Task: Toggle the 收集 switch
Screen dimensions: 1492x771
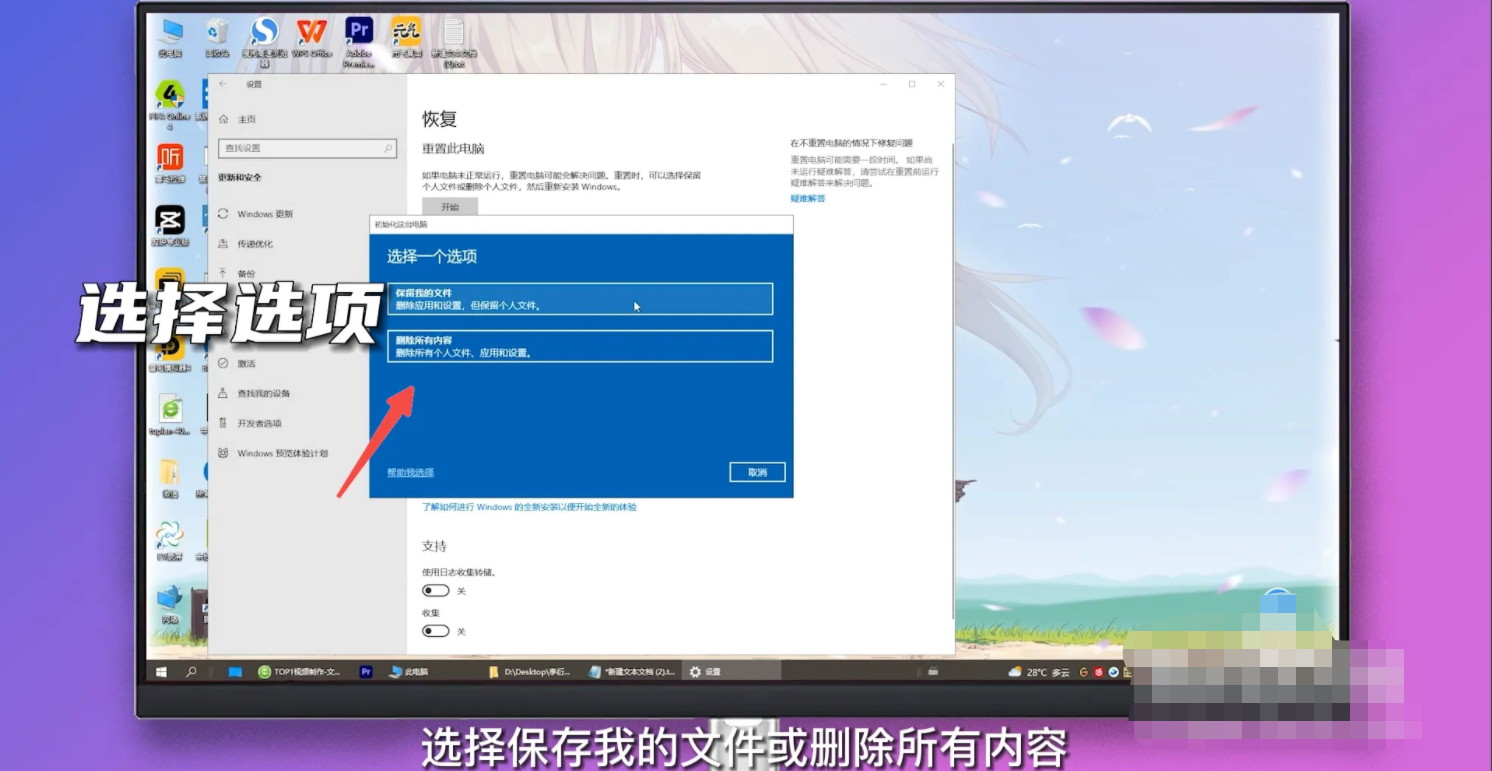Action: click(435, 631)
